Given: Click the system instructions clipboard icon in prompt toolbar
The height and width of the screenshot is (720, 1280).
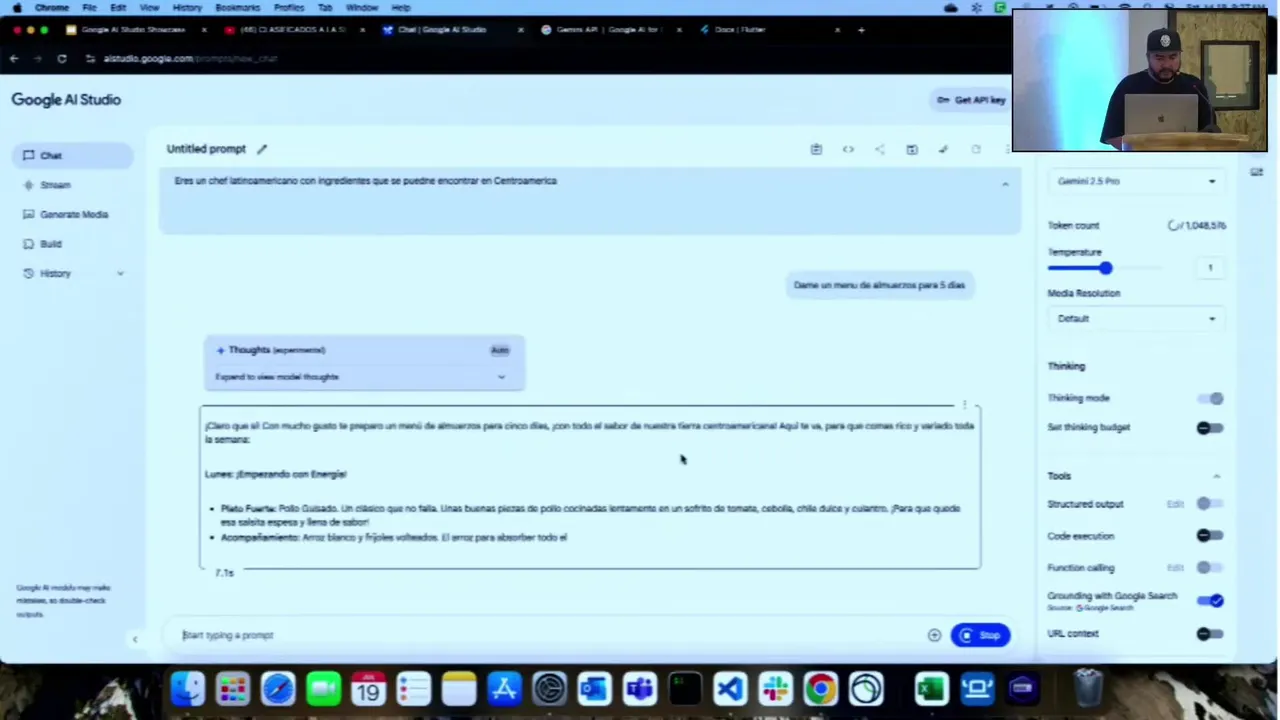Looking at the screenshot, I should tap(816, 149).
